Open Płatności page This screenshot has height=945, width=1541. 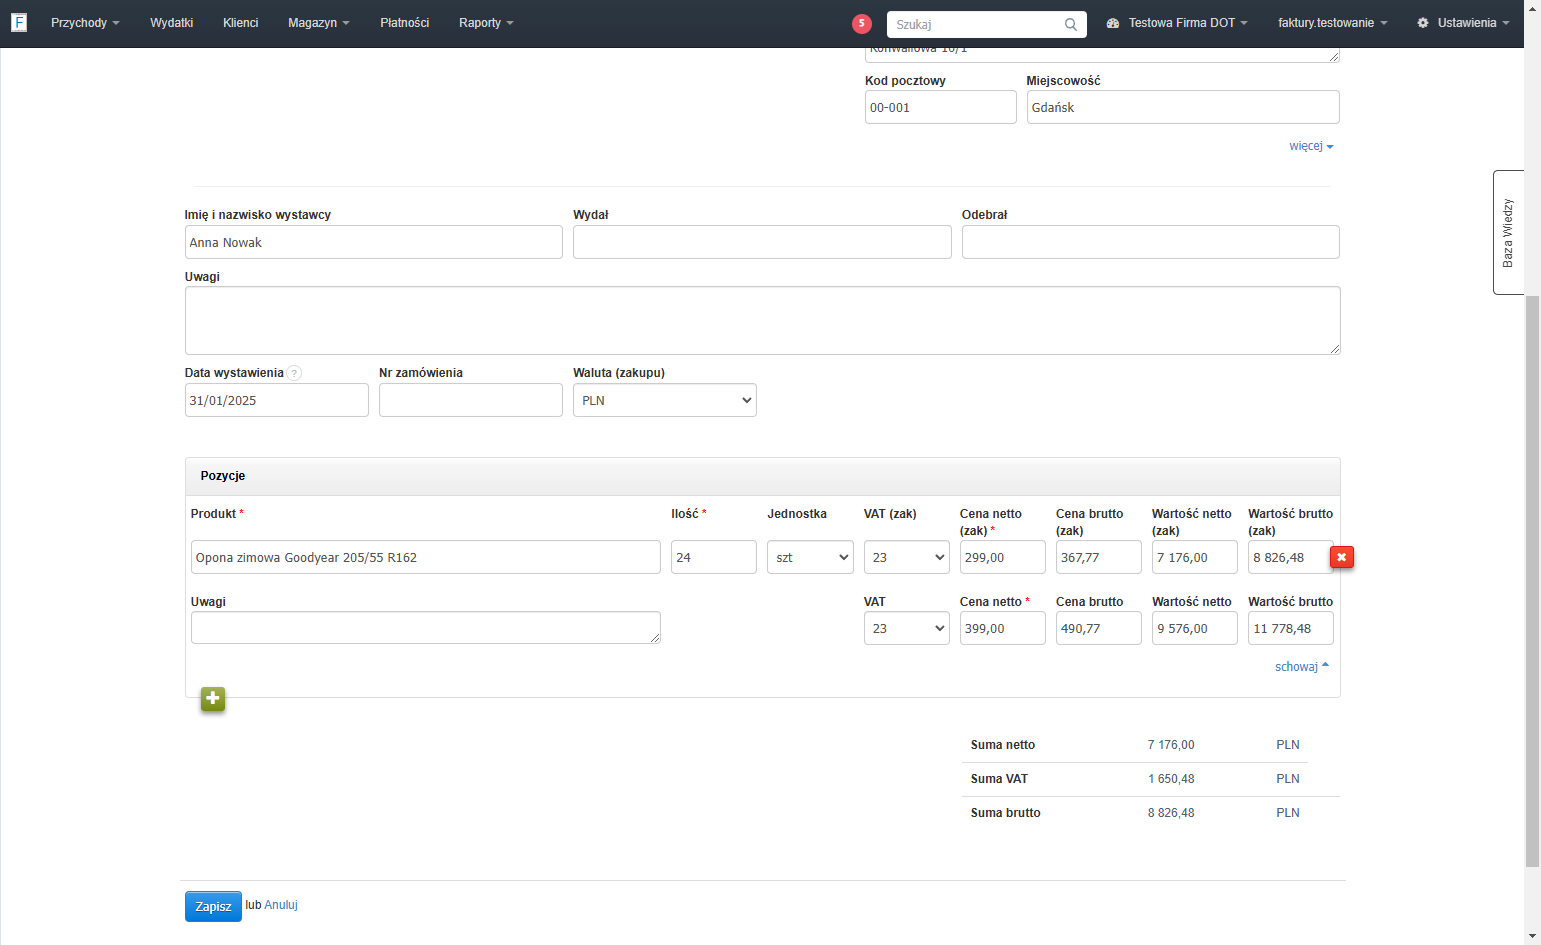404,23
